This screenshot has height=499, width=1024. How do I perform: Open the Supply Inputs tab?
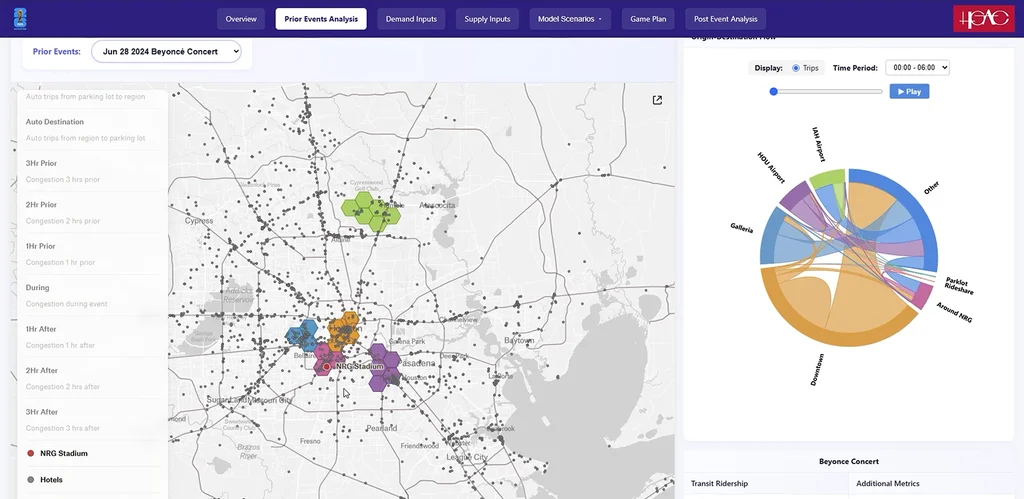pos(487,19)
